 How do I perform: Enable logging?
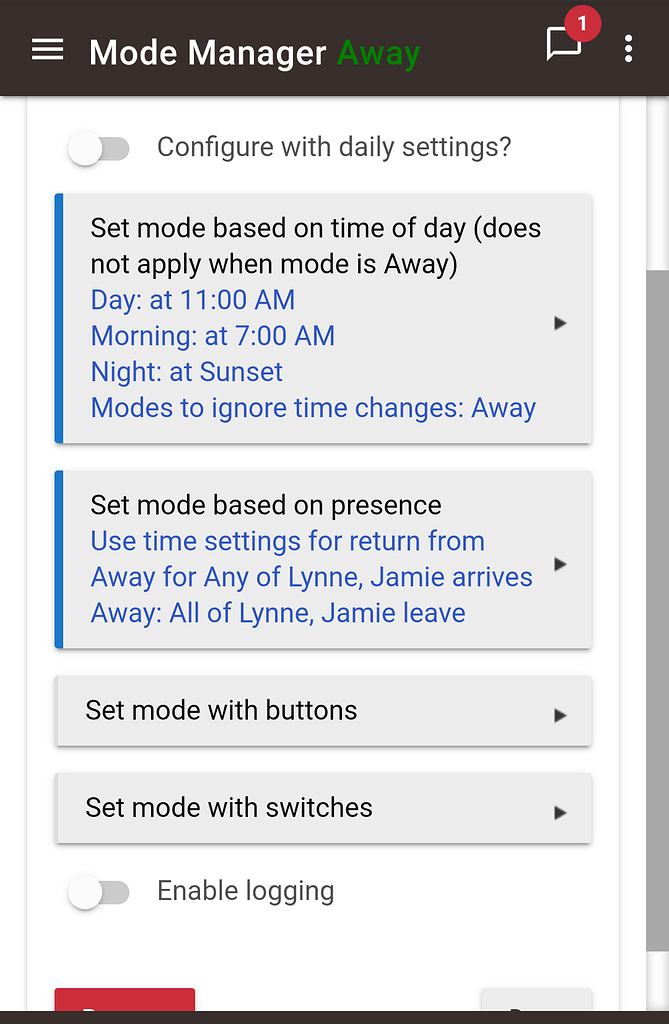(98, 891)
